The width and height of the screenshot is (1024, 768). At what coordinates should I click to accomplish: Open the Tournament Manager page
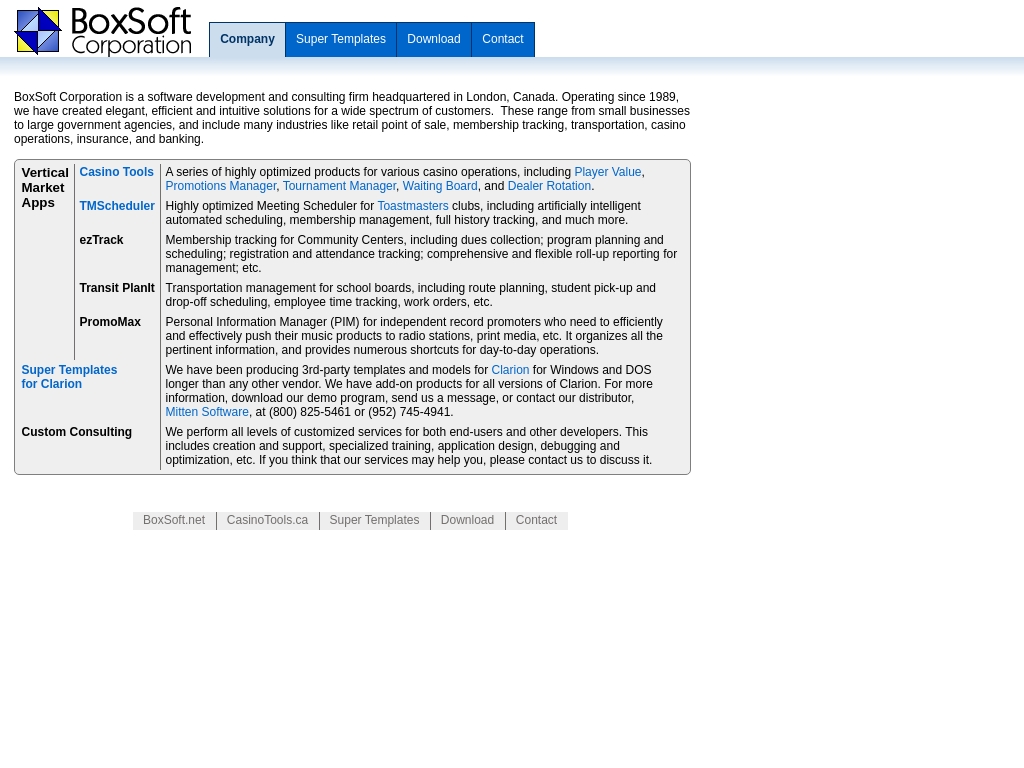pyautogui.click(x=339, y=186)
